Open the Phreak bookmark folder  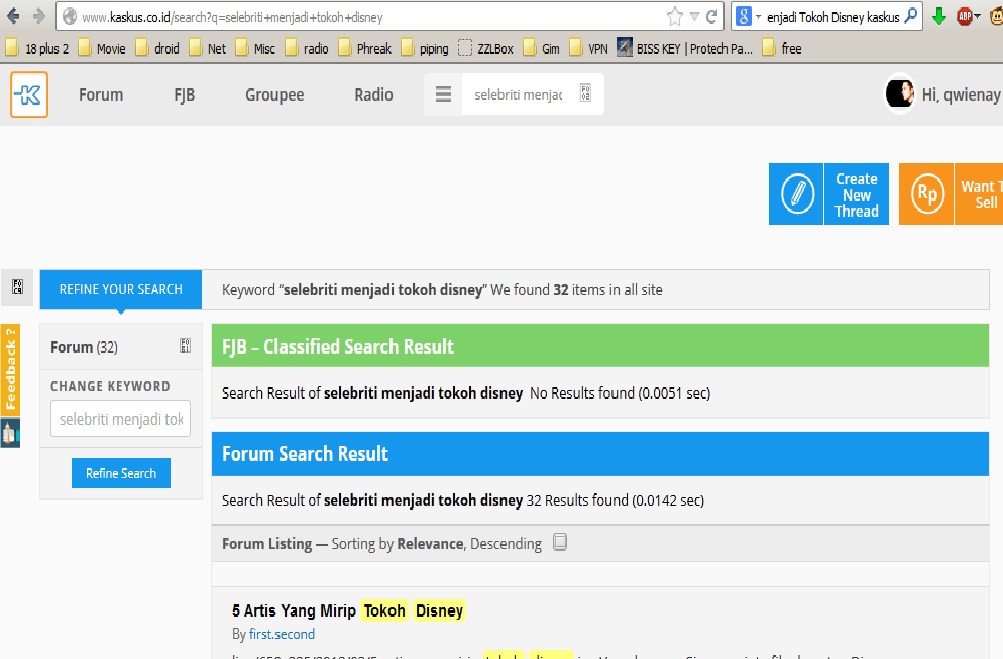pos(365,49)
